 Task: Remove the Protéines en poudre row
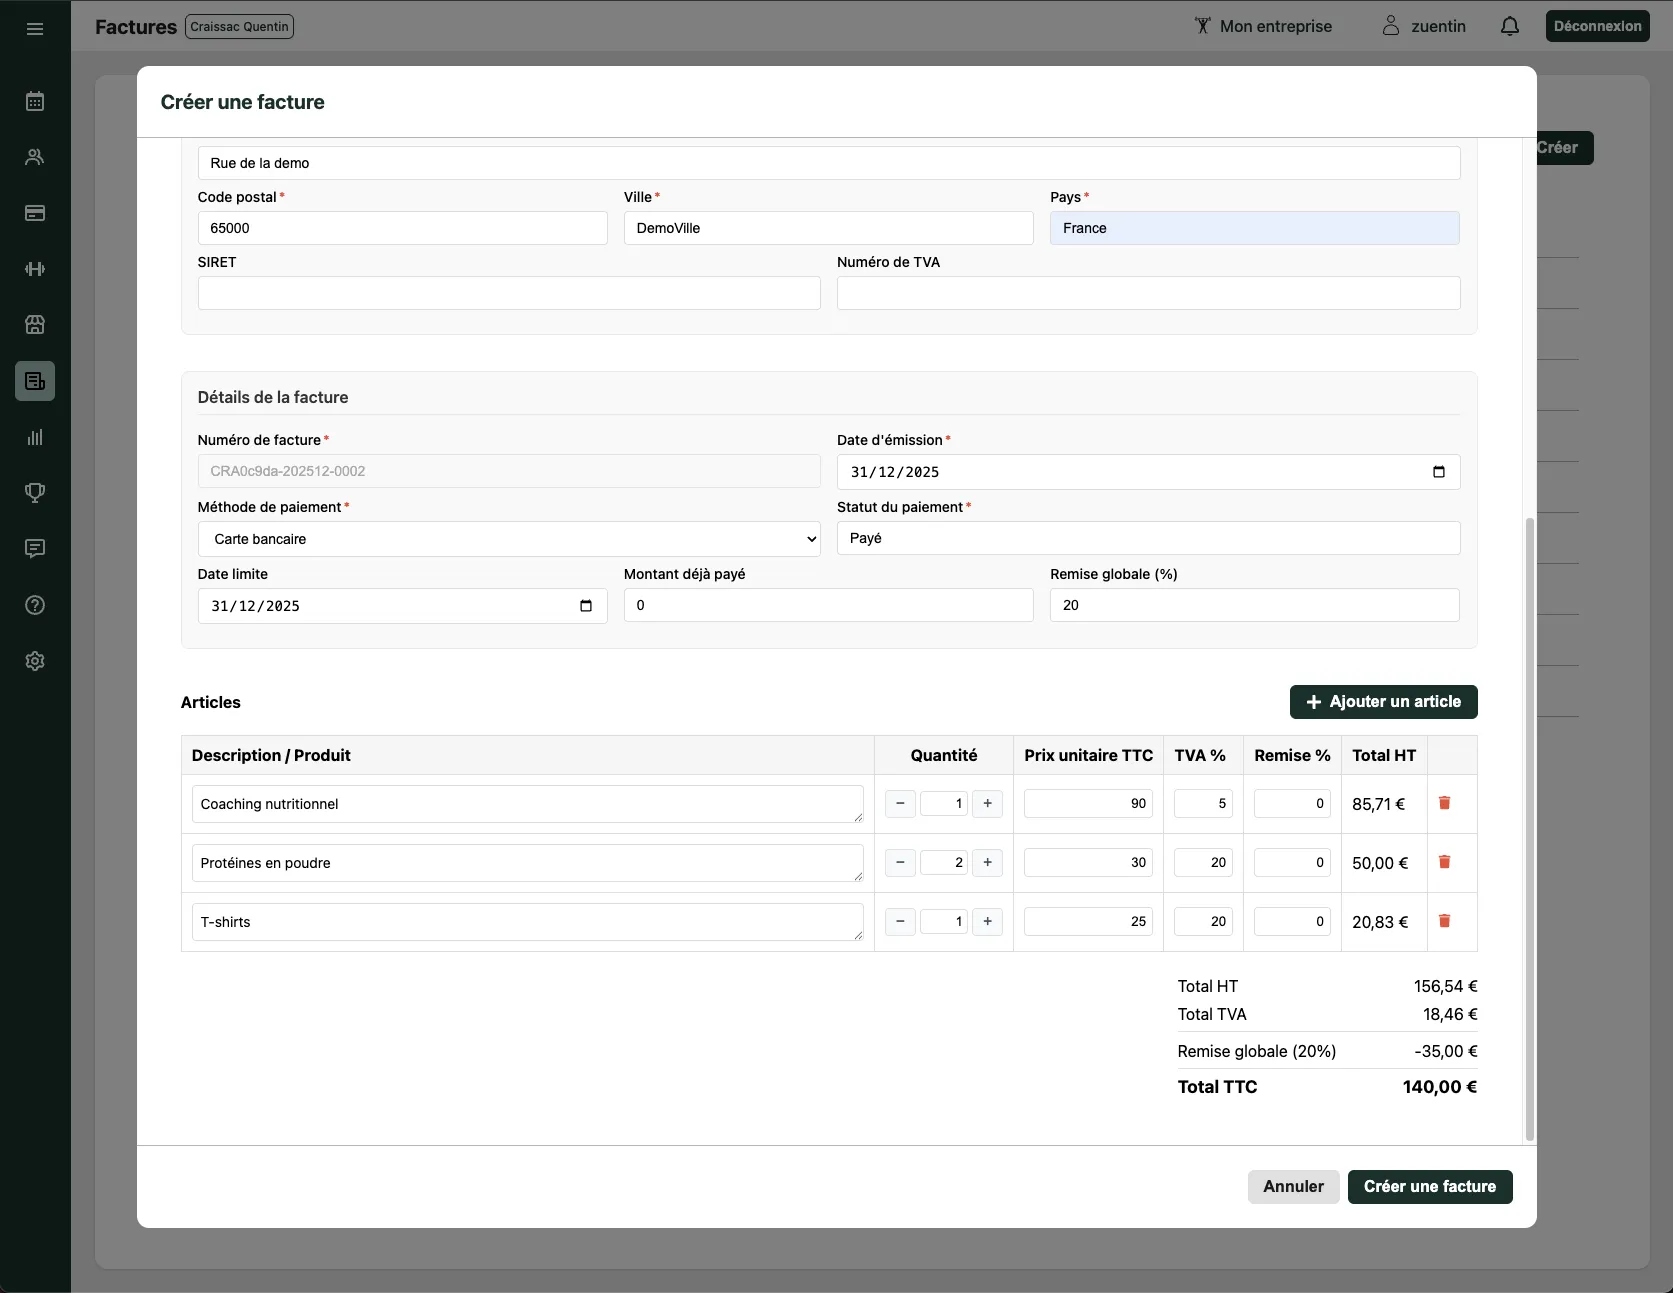(x=1444, y=862)
